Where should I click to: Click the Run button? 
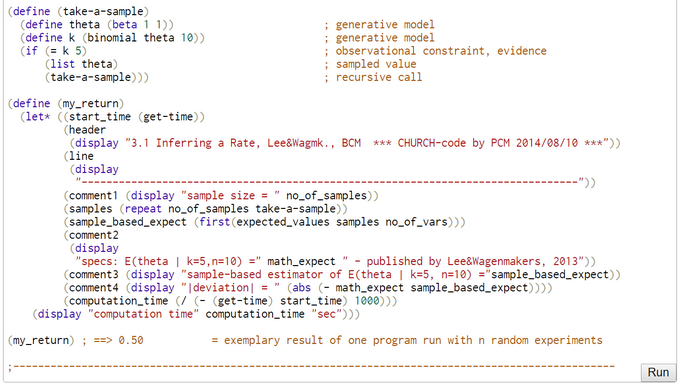(658, 372)
